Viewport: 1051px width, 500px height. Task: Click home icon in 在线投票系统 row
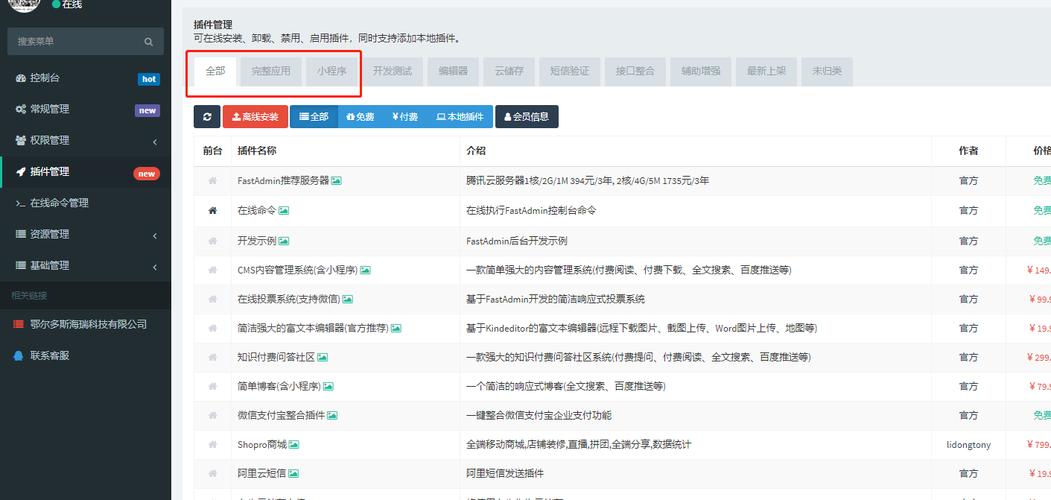(x=212, y=299)
